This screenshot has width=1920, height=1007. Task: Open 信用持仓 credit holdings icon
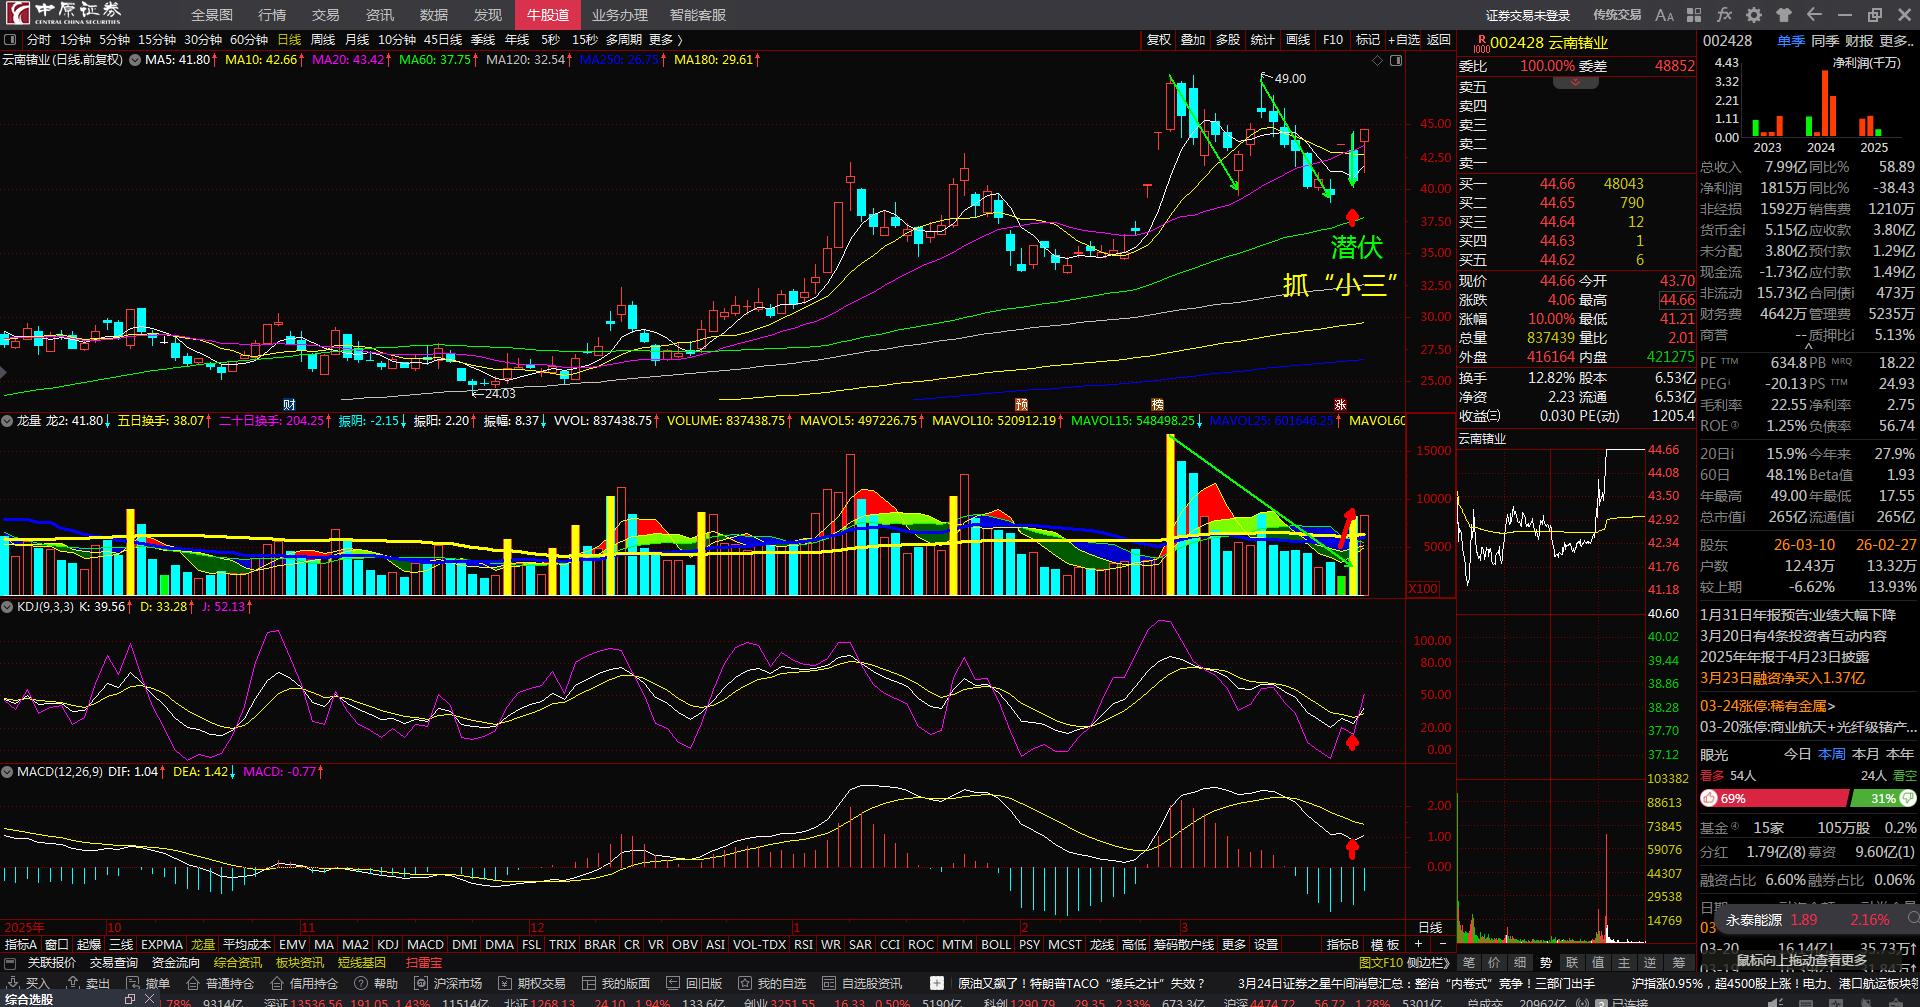point(277,984)
